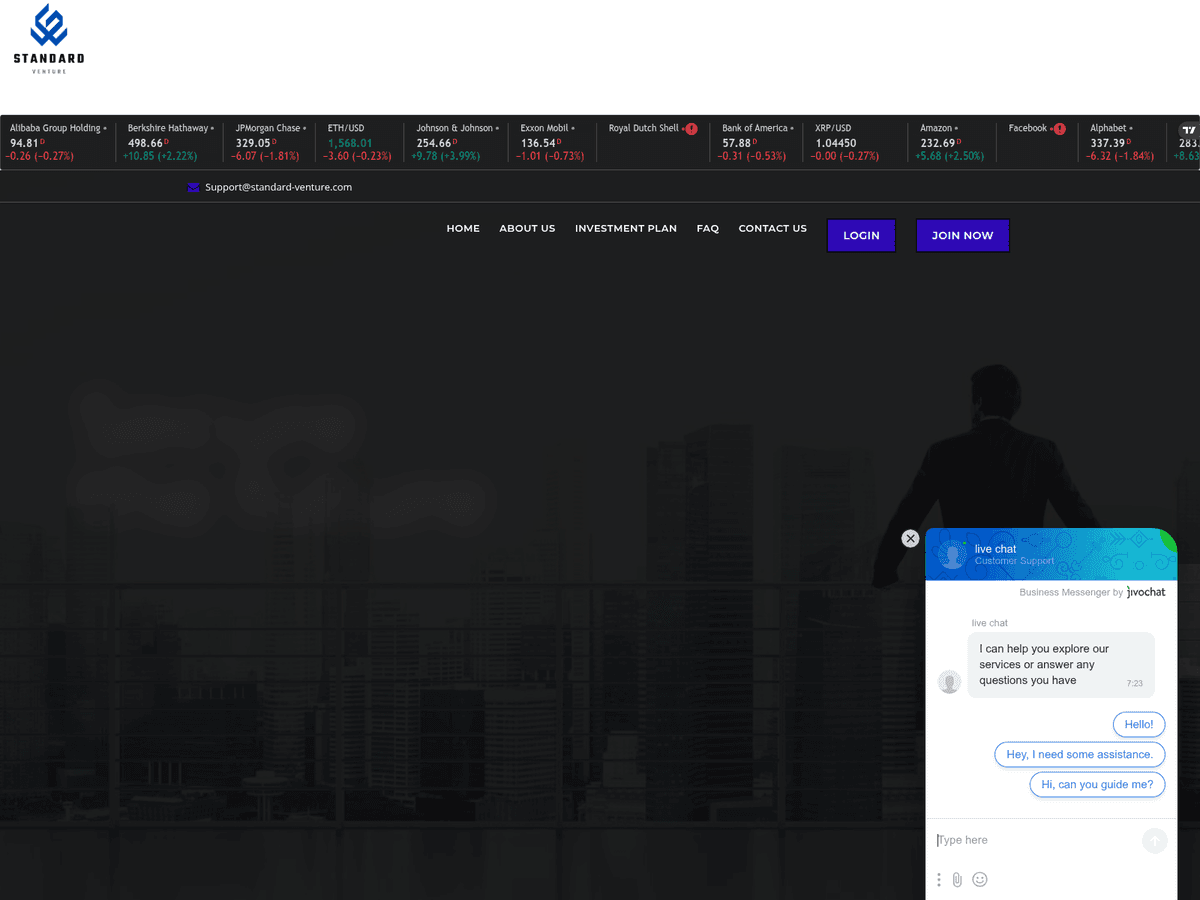
Task: Select the "Hello!" quick reply
Action: tap(1139, 724)
